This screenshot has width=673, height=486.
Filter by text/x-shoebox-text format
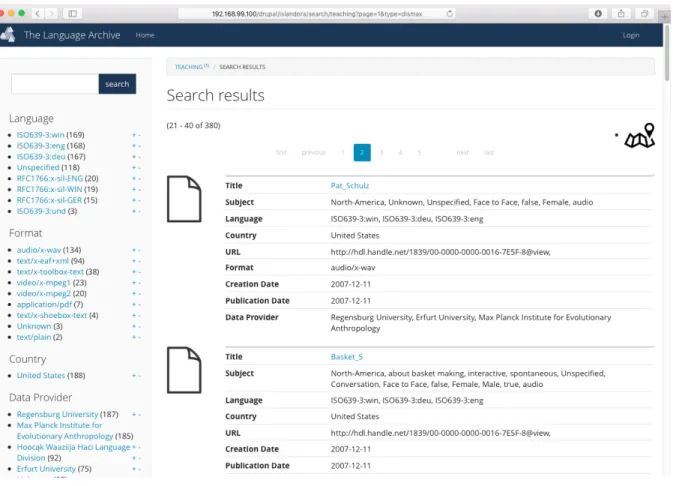[52, 316]
